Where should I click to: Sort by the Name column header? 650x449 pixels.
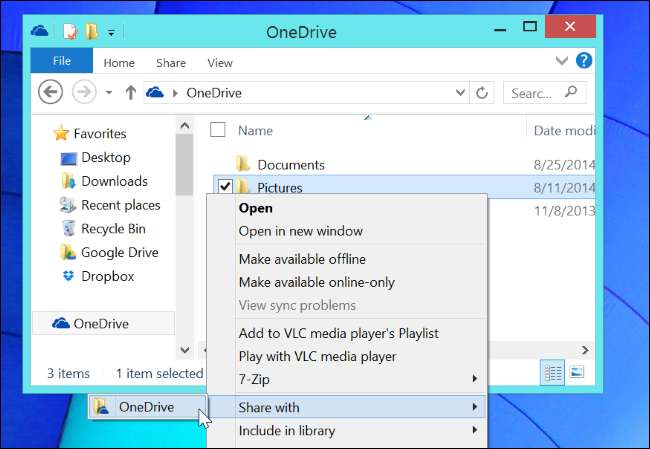[255, 131]
